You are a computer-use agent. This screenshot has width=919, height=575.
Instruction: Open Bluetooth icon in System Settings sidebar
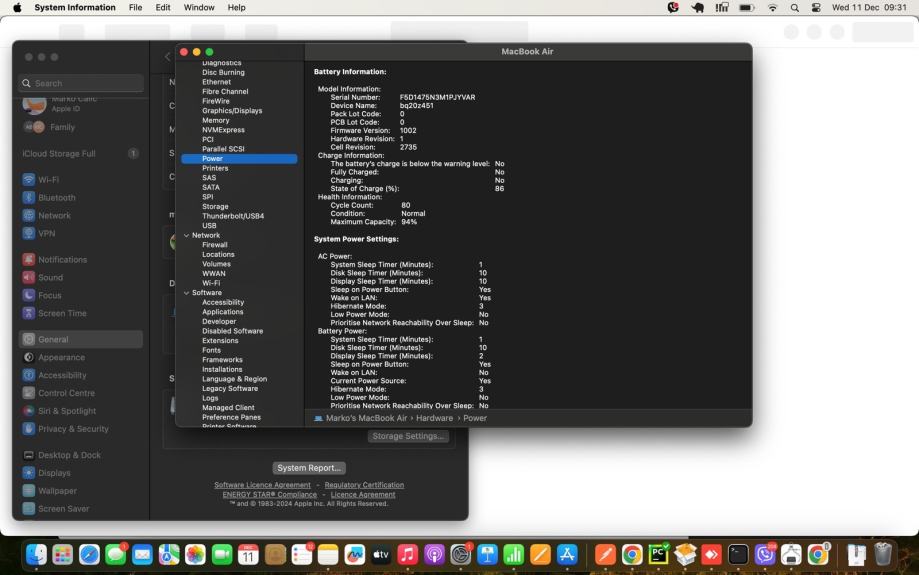click(x=29, y=198)
